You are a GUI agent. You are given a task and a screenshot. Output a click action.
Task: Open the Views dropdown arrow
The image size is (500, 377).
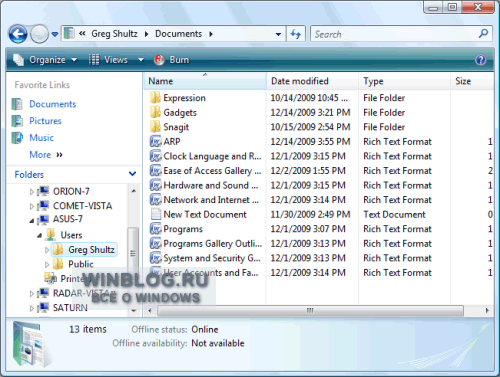pyautogui.click(x=141, y=60)
